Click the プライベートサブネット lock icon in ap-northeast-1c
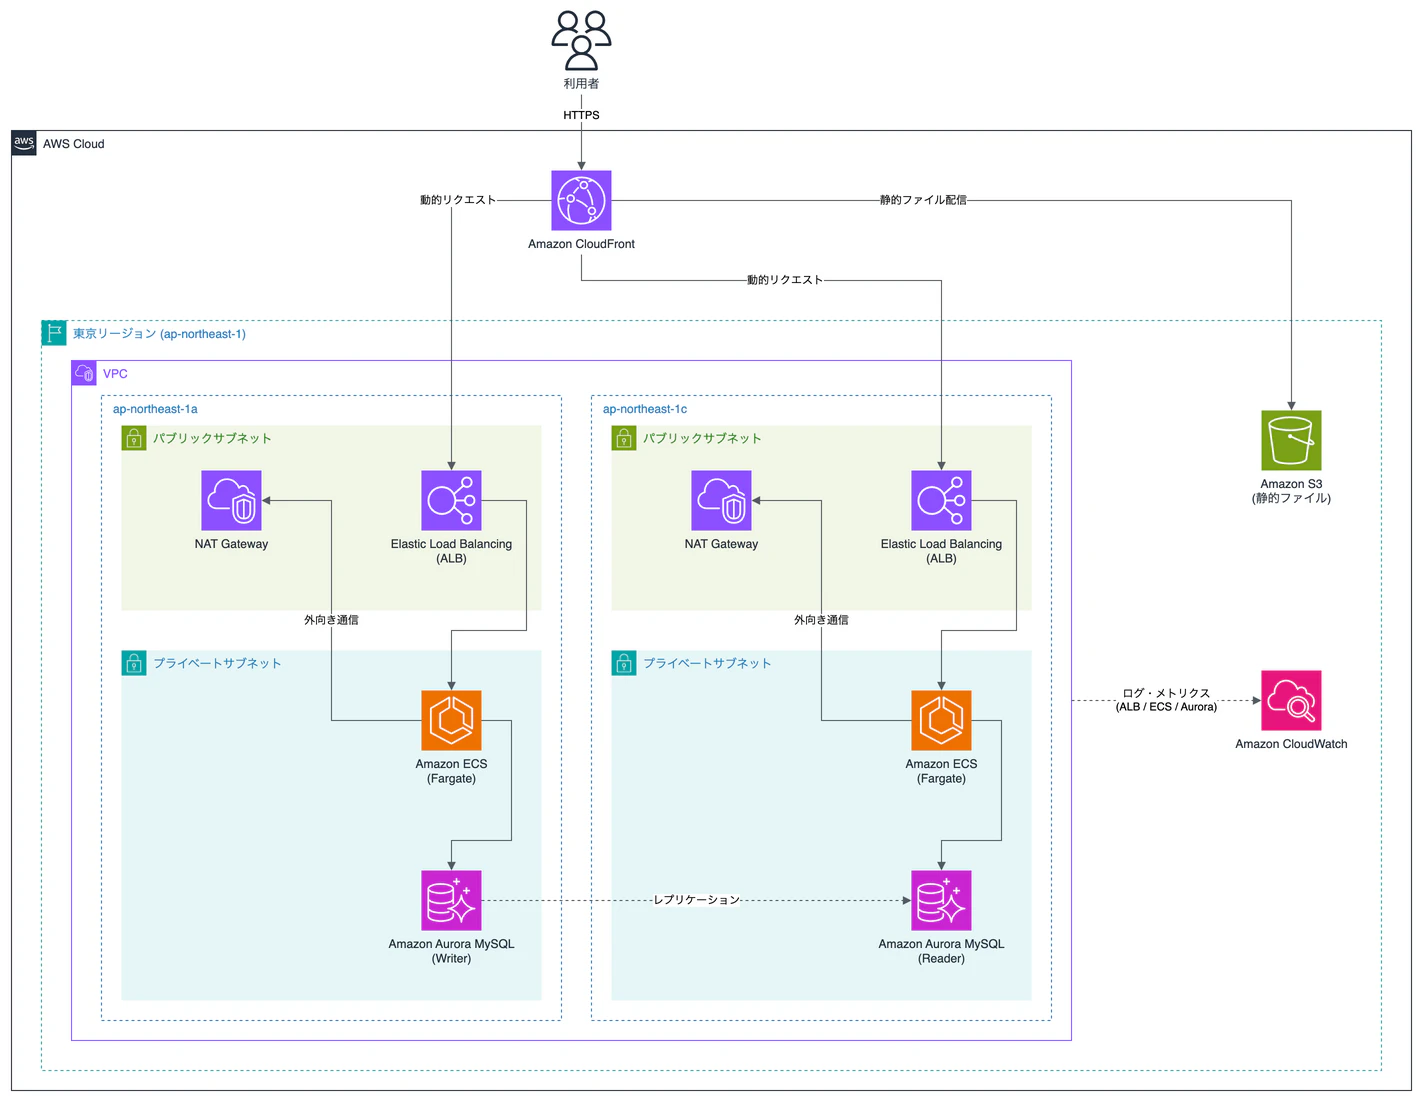1424x1103 pixels. [x=624, y=663]
